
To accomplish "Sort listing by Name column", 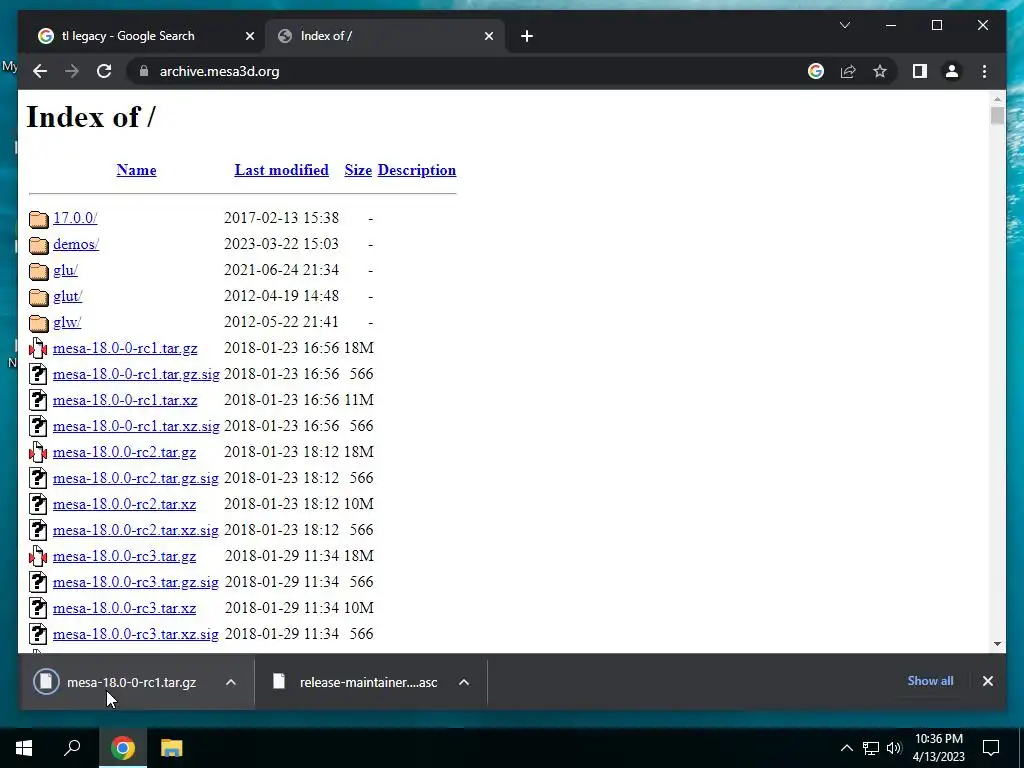I will [x=136, y=170].
